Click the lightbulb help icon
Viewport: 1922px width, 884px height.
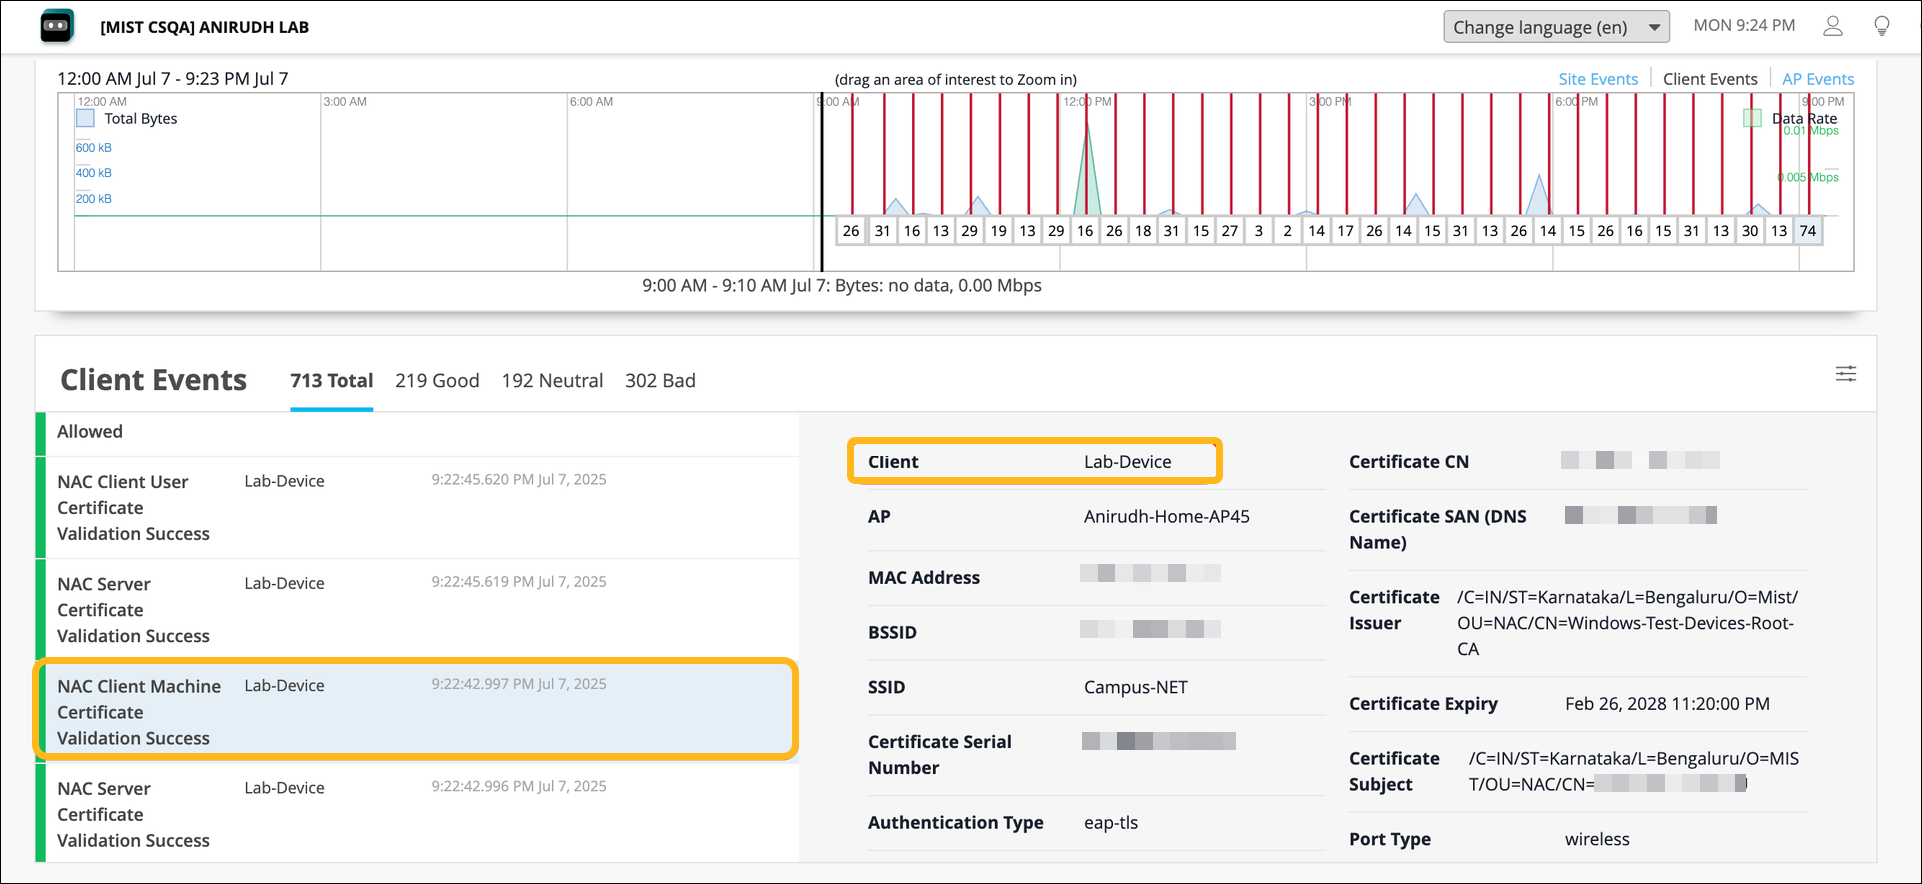(1881, 26)
